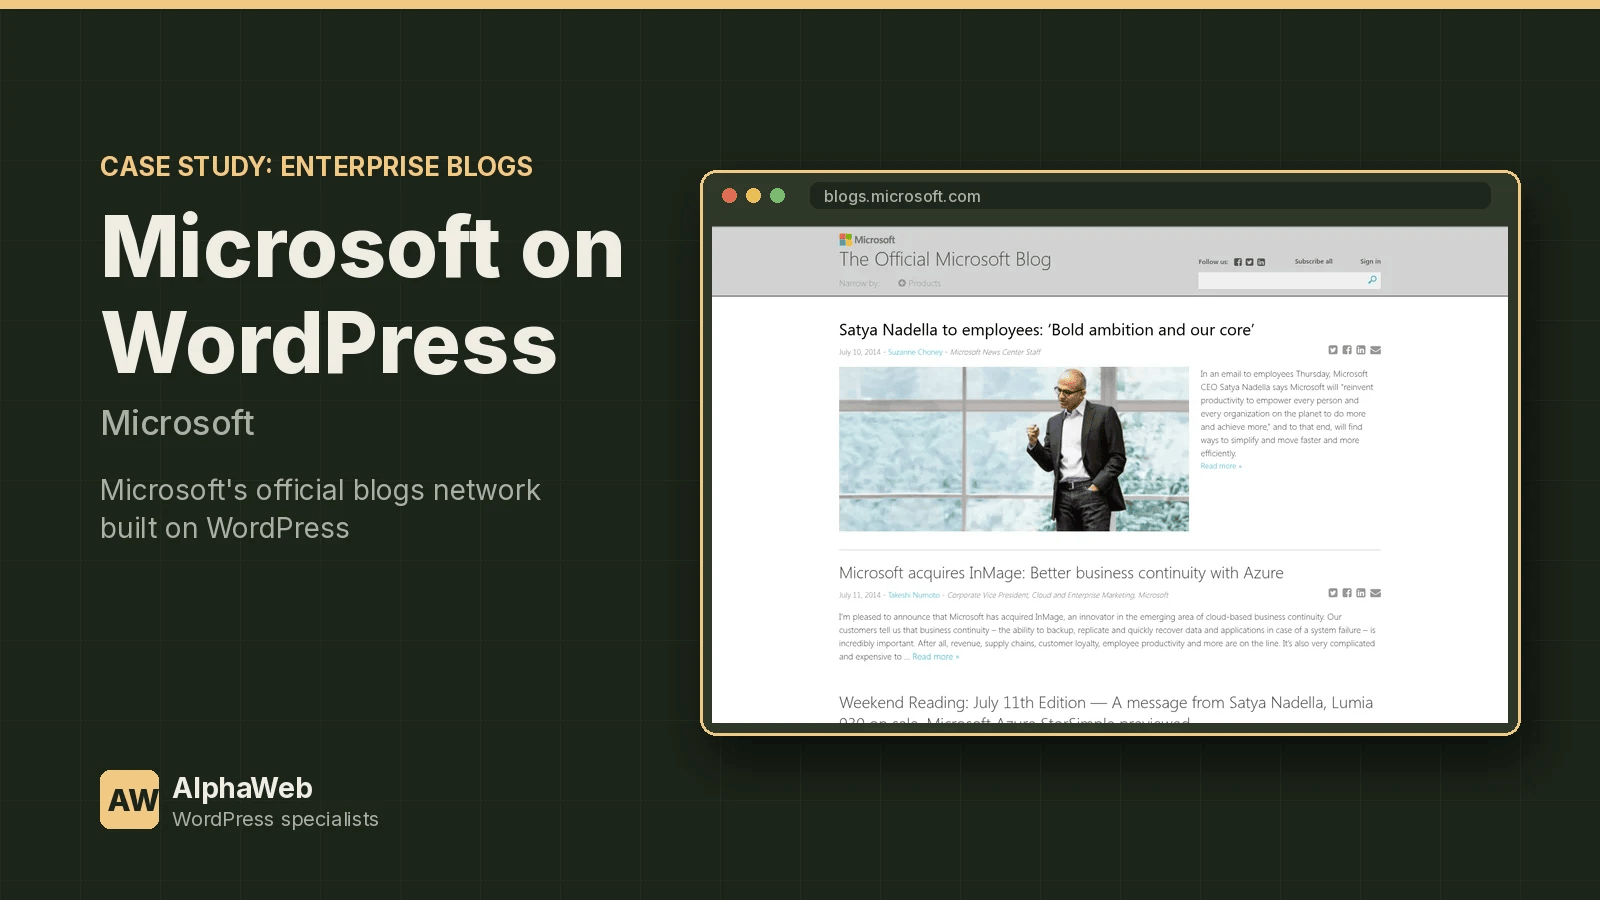Share Satya Nadella article on Facebook

(x=1347, y=350)
